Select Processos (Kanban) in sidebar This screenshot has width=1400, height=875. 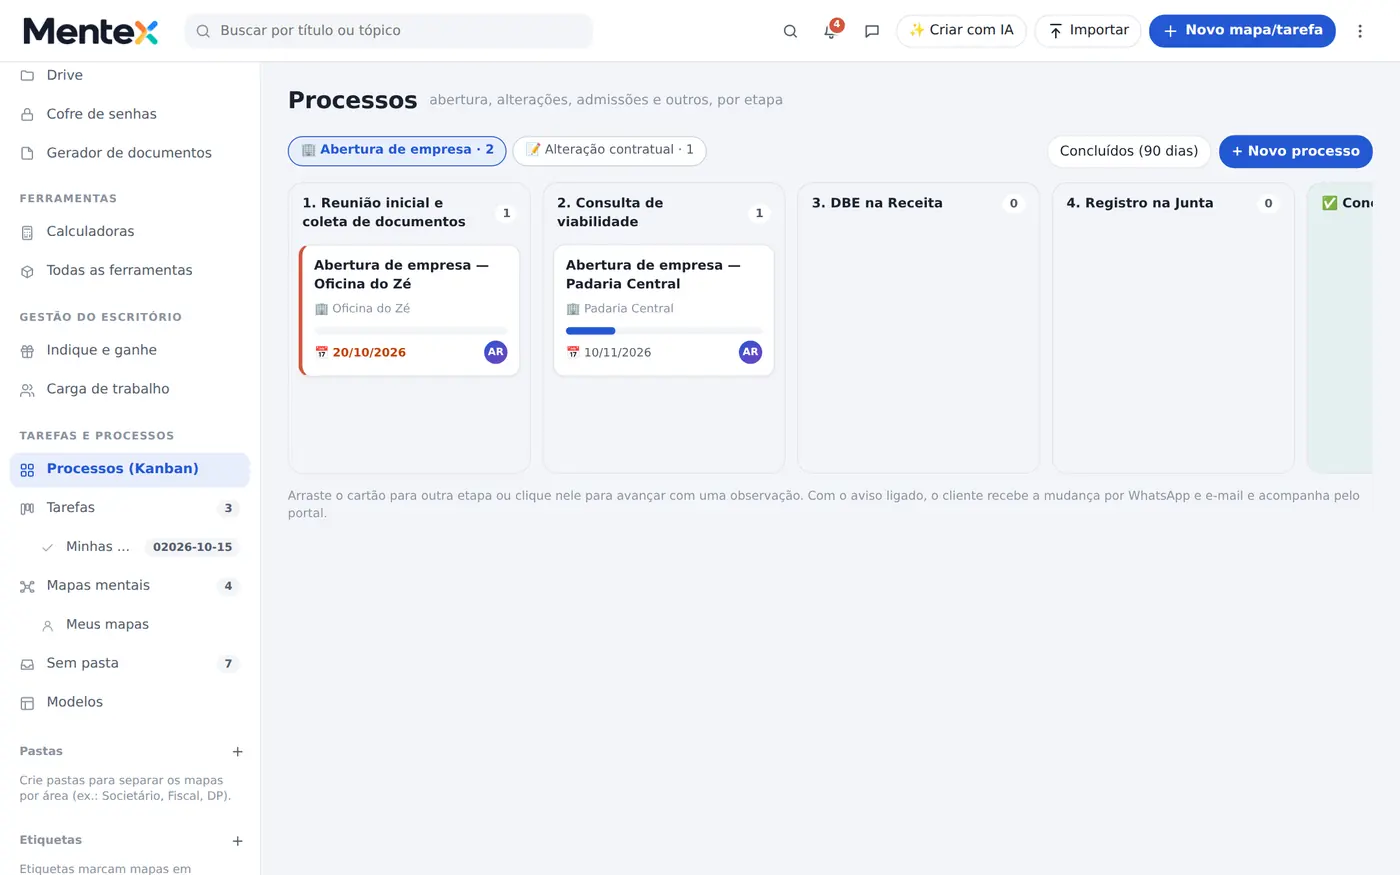tap(130, 469)
